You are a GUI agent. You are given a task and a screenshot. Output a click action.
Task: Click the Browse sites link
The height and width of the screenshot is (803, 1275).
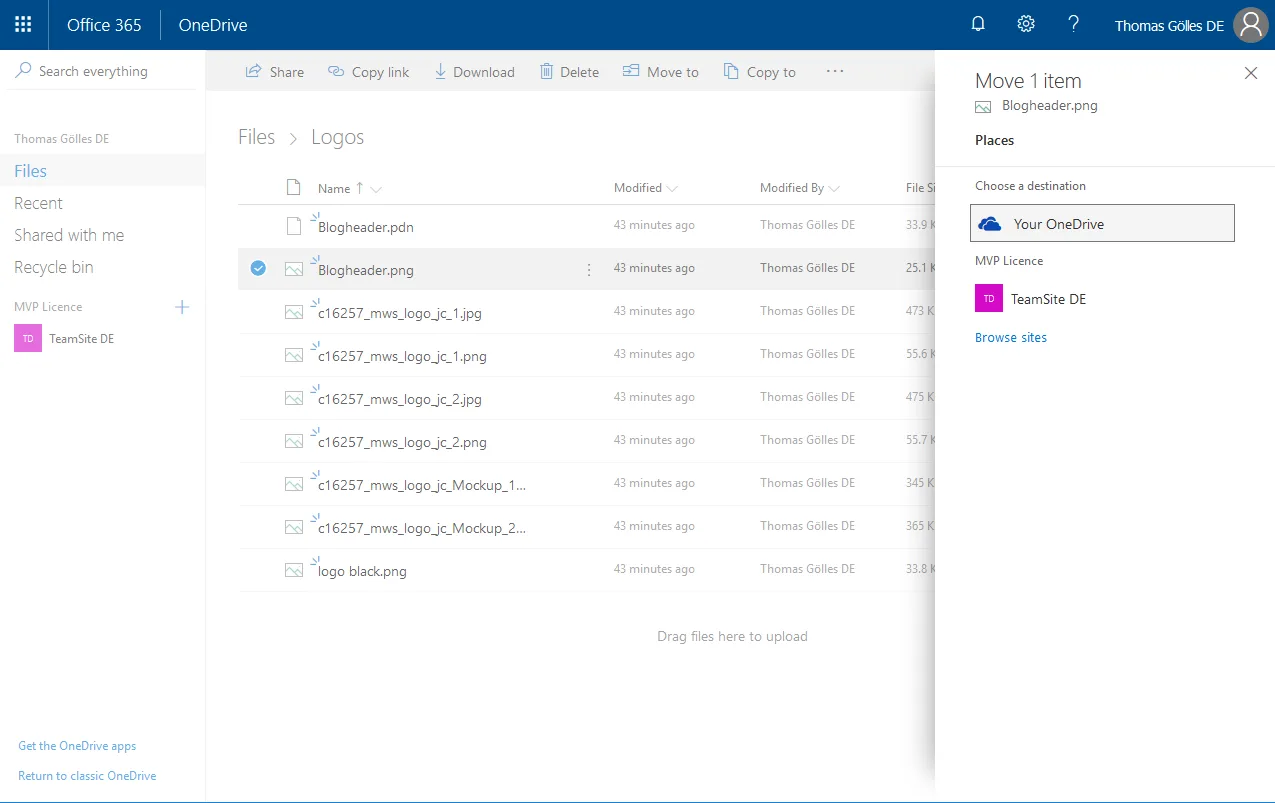[1010, 337]
